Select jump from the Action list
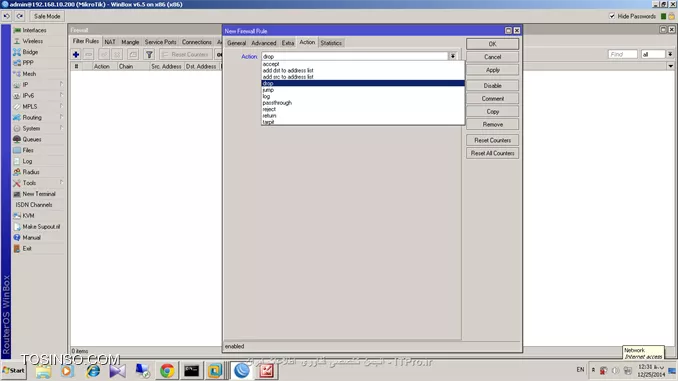This screenshot has height=381, width=678. [363, 90]
